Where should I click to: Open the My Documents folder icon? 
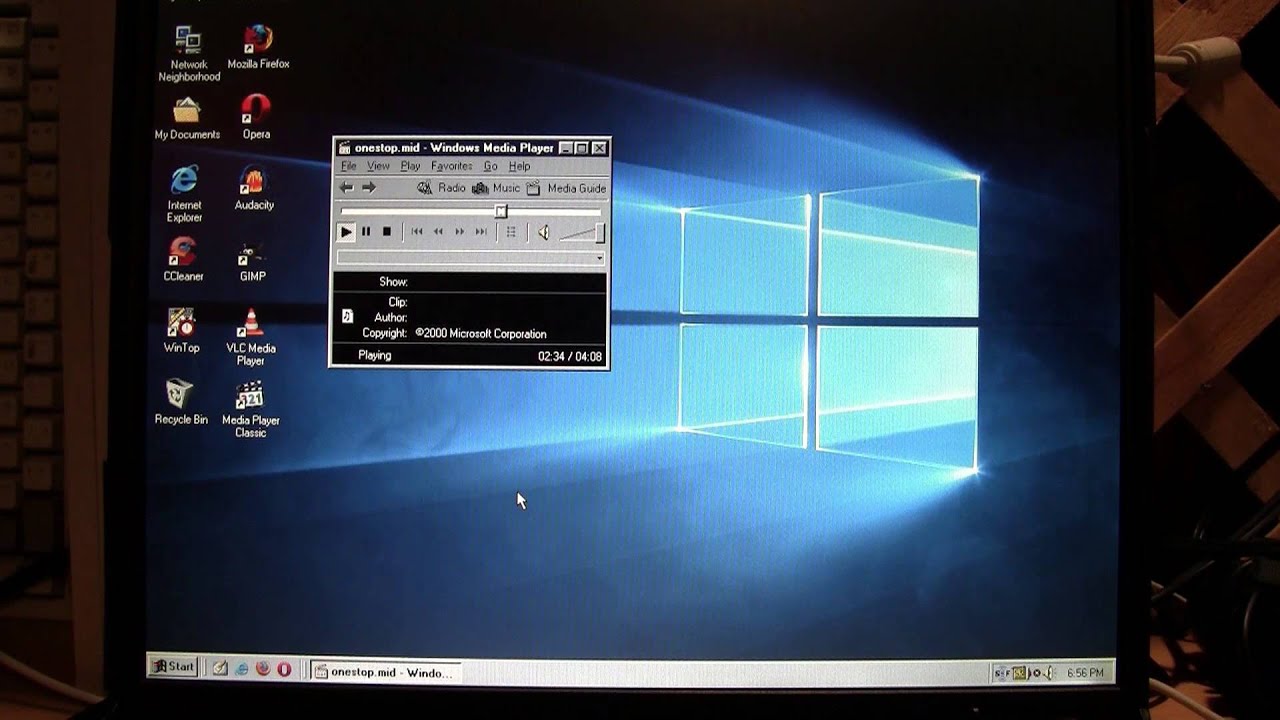click(187, 118)
